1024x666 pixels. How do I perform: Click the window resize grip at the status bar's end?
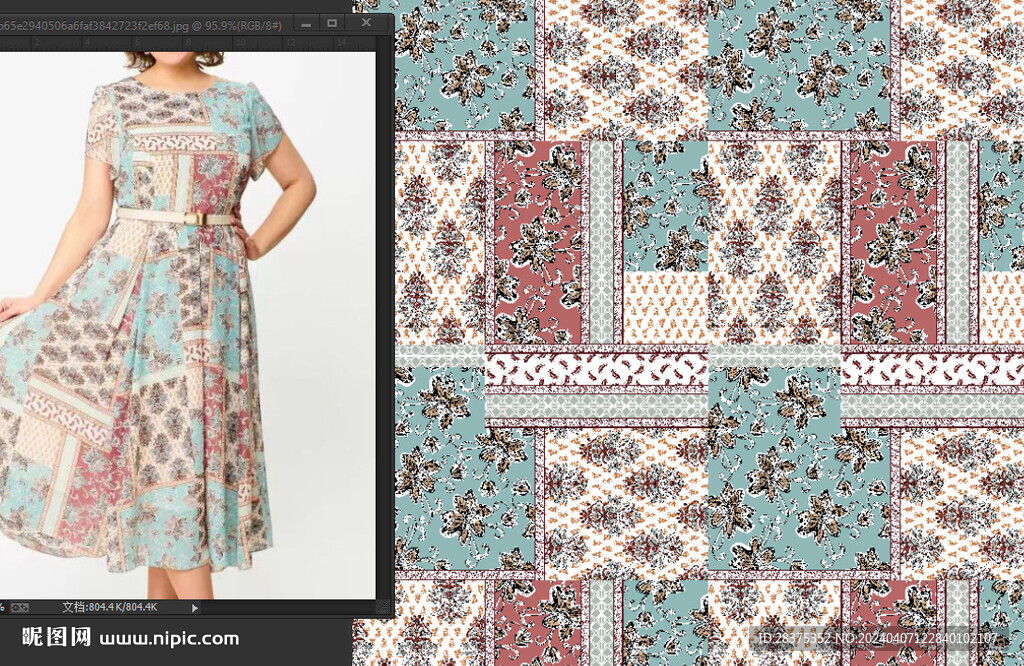[x=383, y=608]
